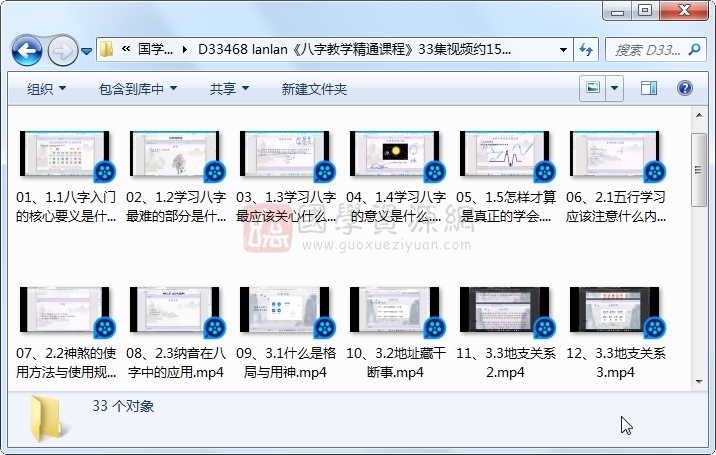Click the Forward navigation arrow
Screen dimensions: 716x455
click(63, 50)
